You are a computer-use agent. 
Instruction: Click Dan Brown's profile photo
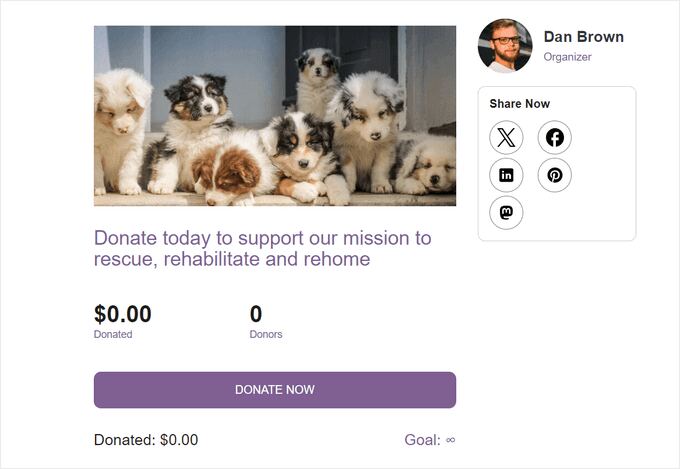pos(505,46)
